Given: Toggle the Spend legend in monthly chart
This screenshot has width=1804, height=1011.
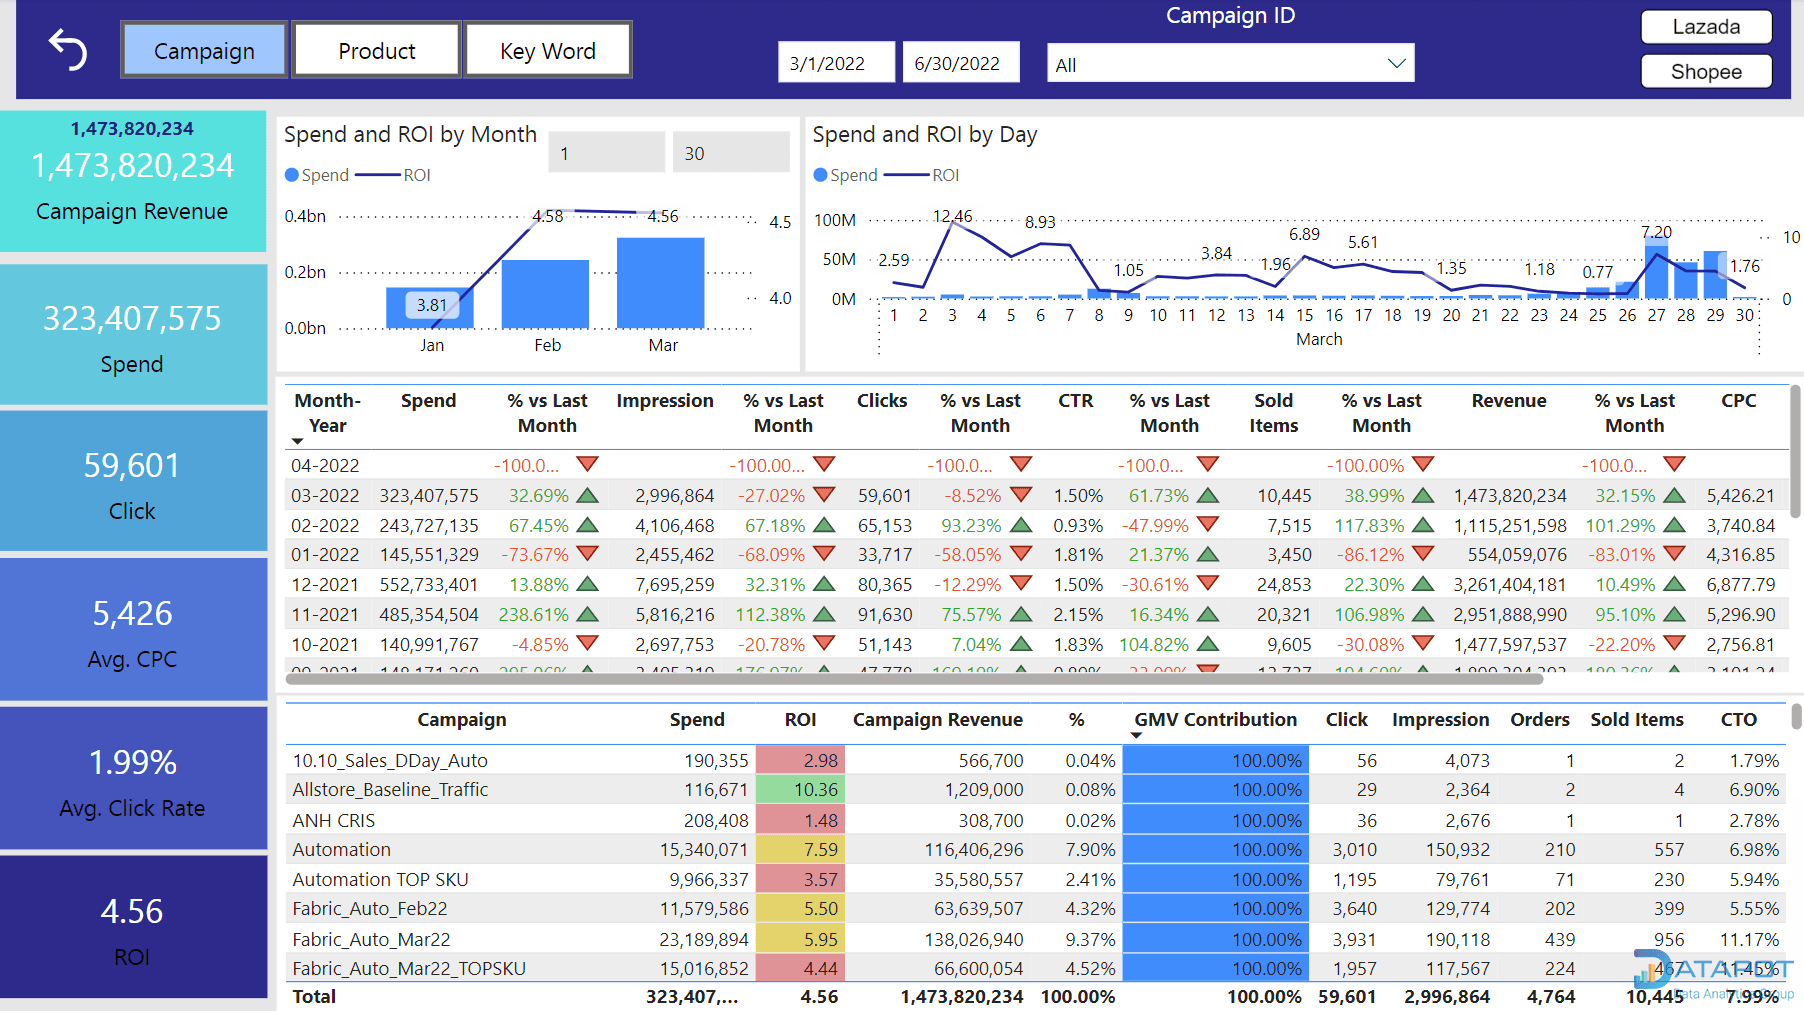Looking at the screenshot, I should [x=317, y=175].
